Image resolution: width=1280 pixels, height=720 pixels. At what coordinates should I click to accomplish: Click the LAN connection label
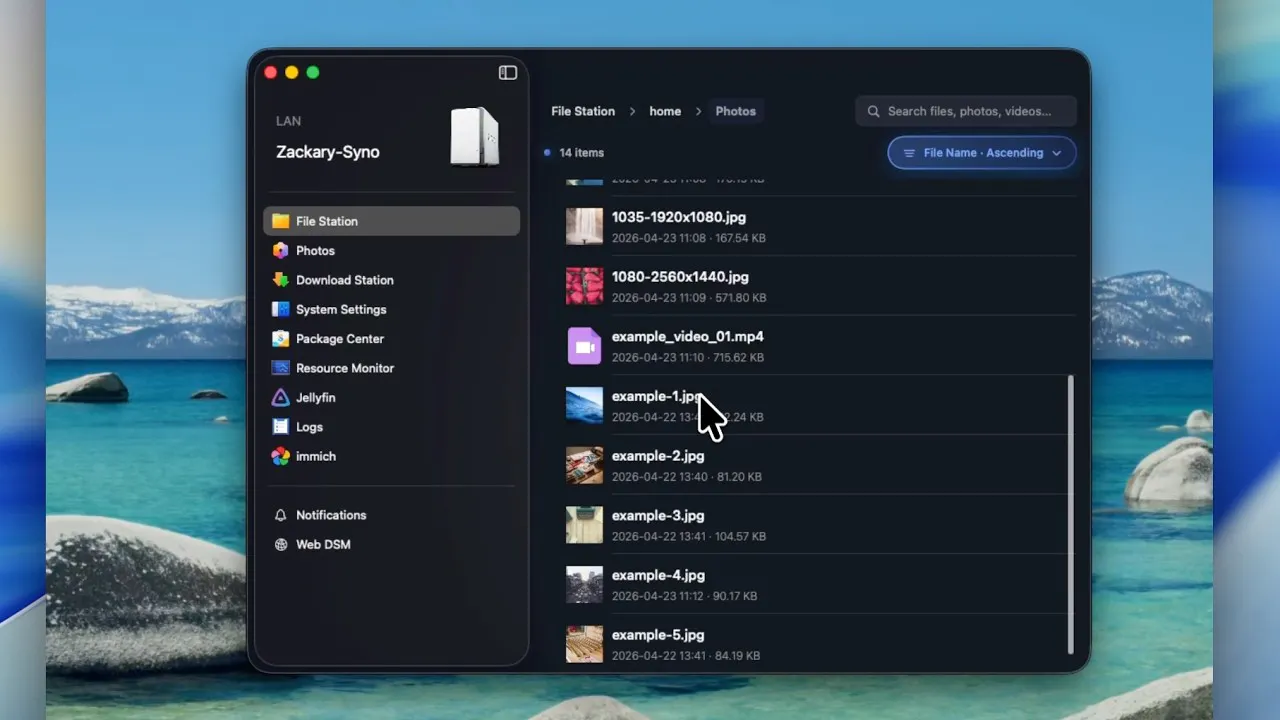(288, 121)
